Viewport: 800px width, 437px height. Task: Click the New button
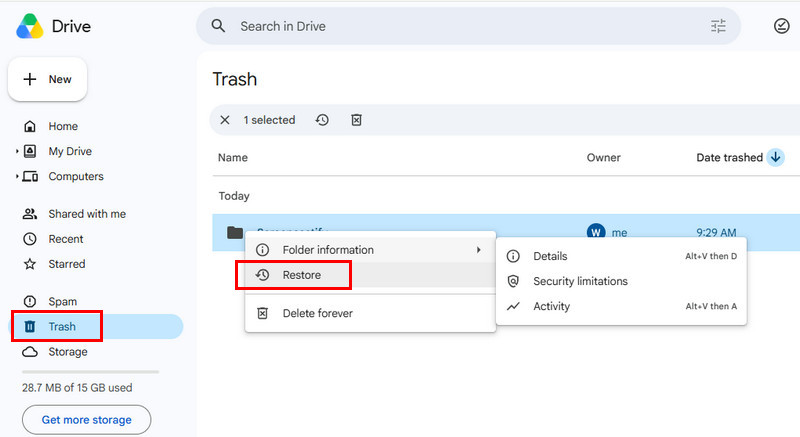(47, 79)
